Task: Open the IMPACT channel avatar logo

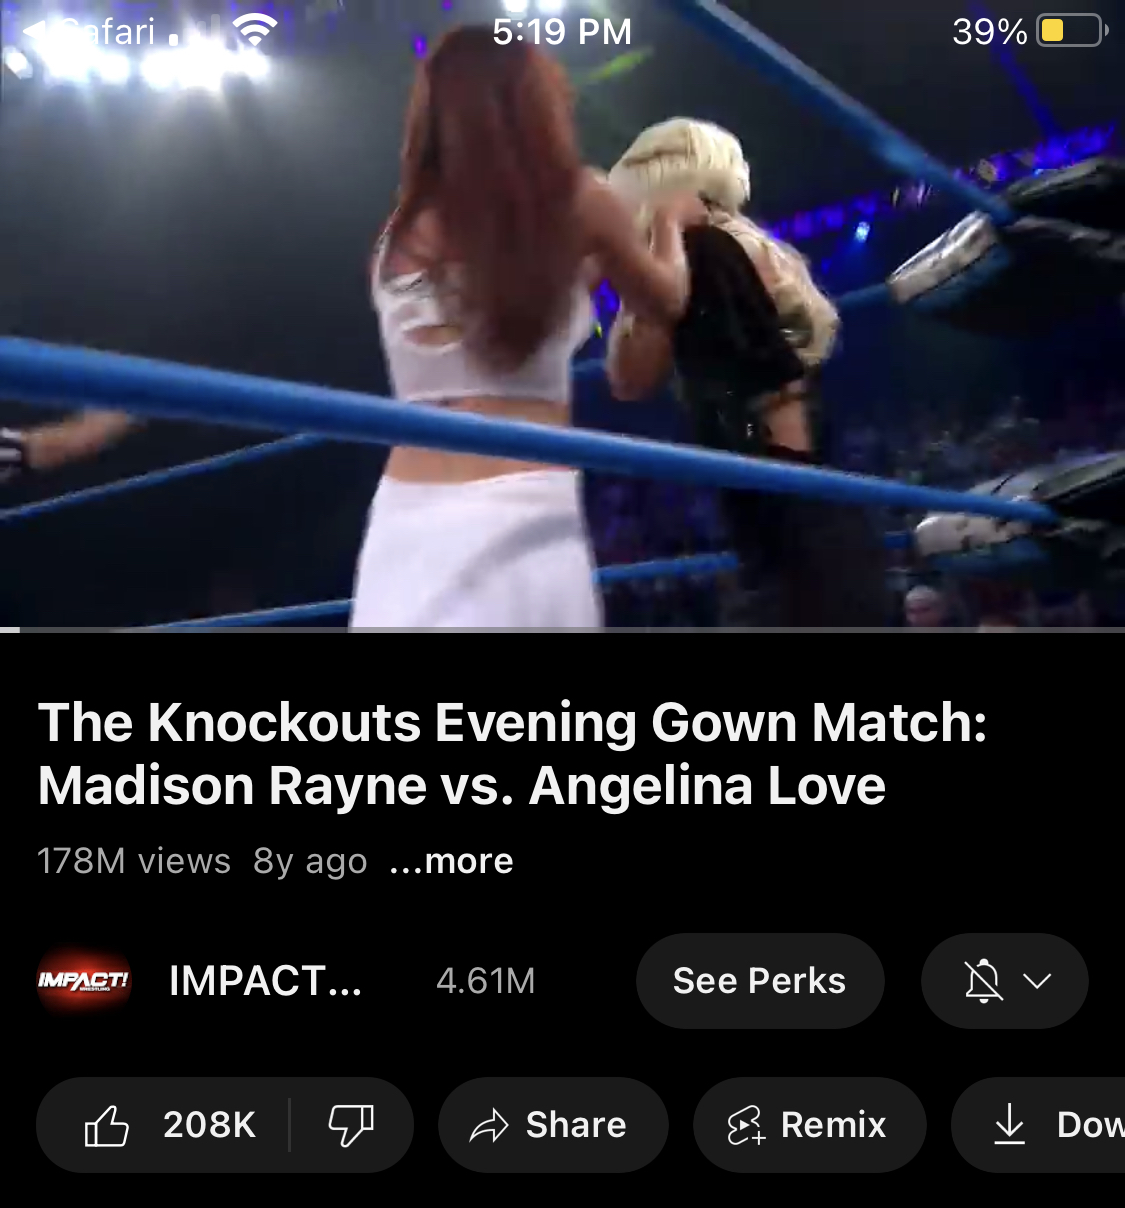Action: (x=84, y=981)
